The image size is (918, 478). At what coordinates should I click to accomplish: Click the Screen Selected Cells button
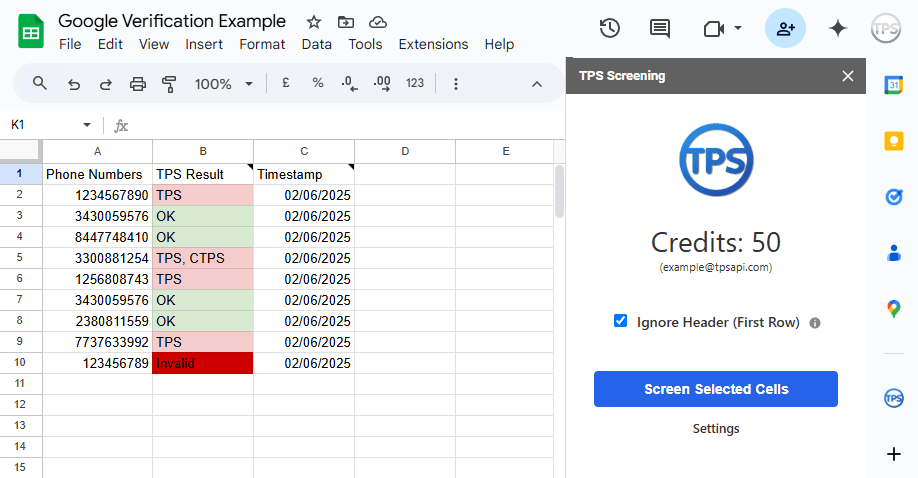(715, 389)
